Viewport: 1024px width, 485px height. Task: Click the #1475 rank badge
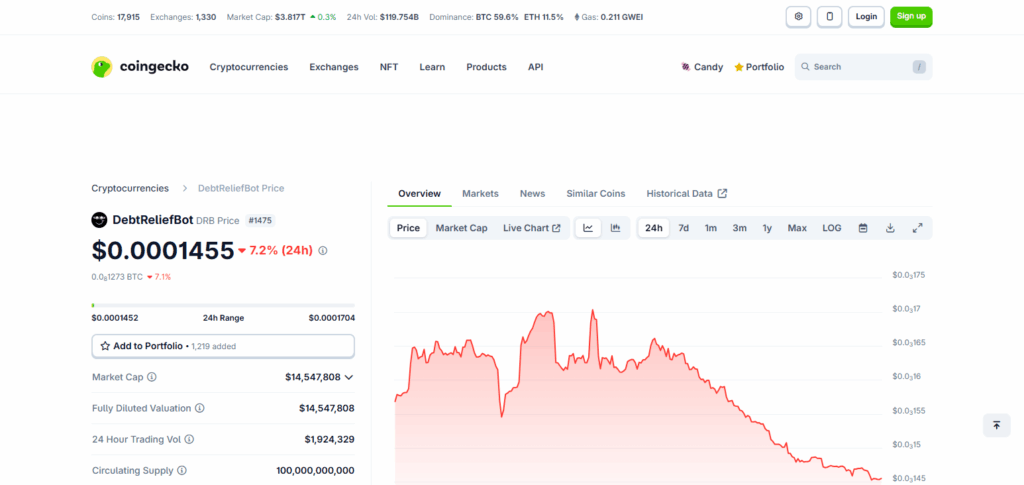[x=261, y=221]
